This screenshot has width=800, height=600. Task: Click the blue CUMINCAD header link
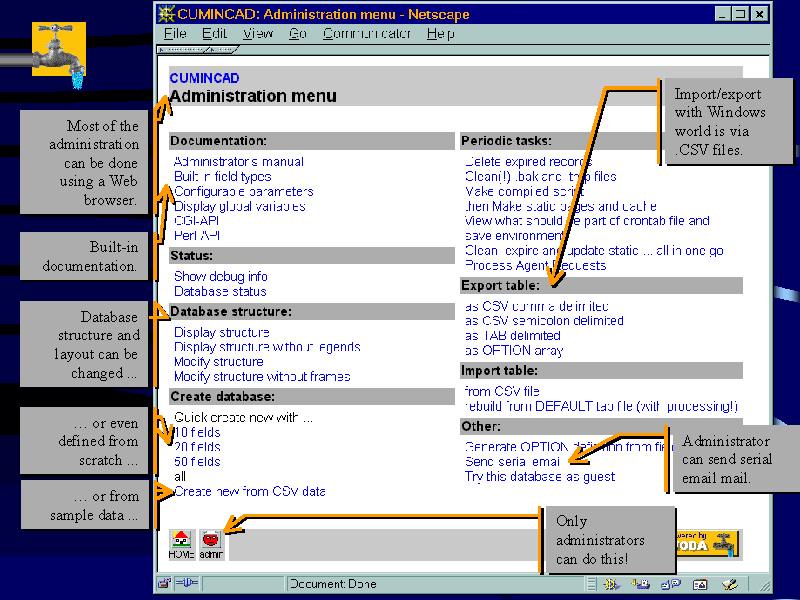[x=204, y=78]
